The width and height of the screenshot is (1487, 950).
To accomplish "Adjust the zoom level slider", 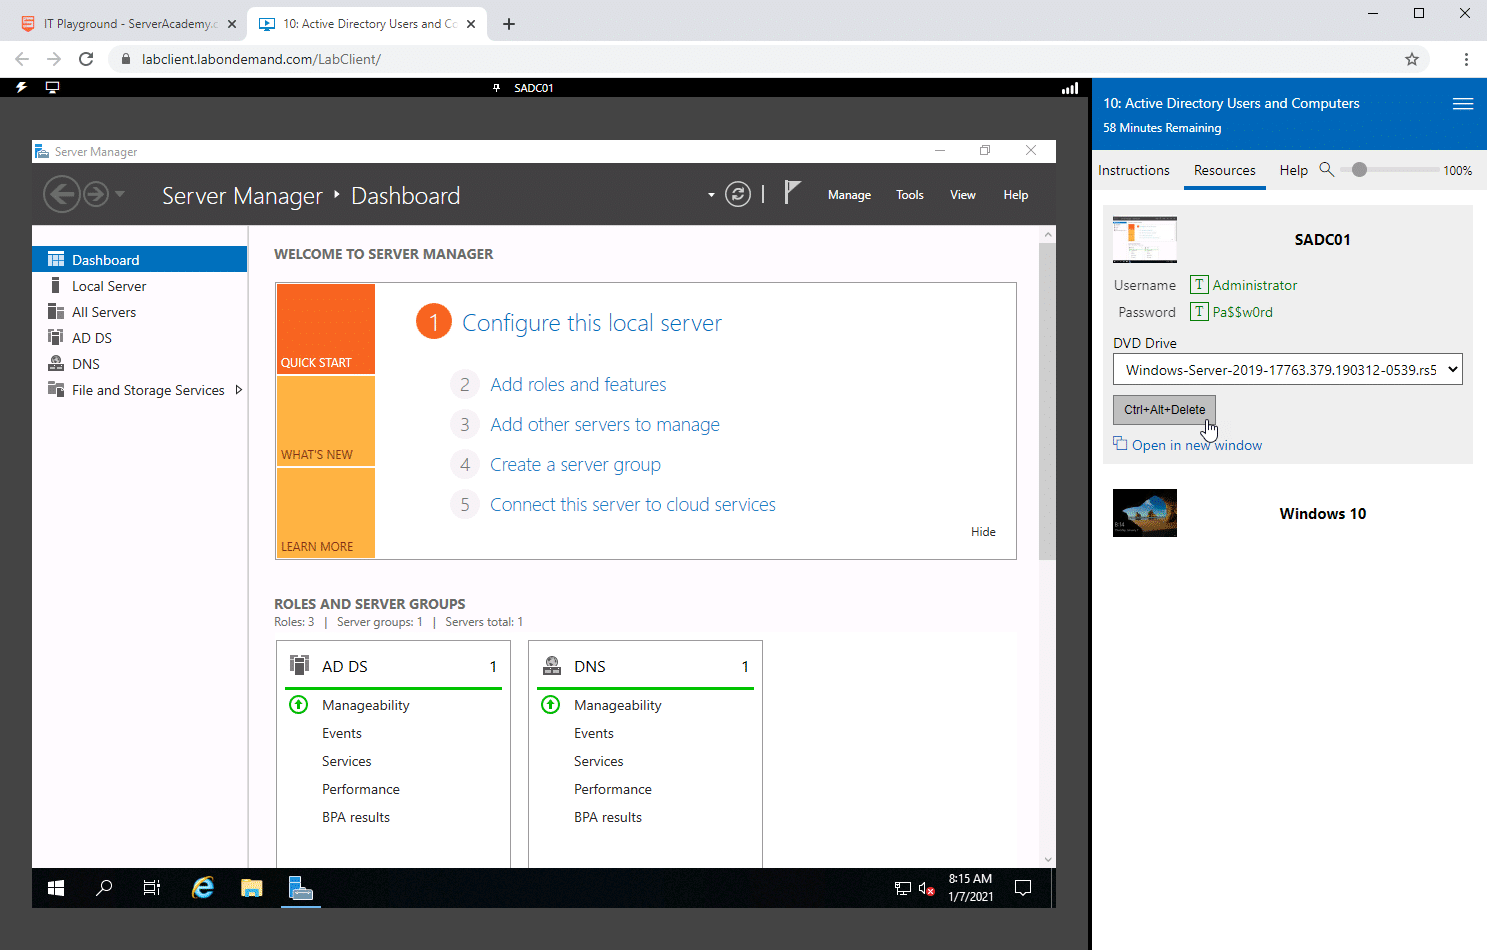I will tap(1359, 170).
